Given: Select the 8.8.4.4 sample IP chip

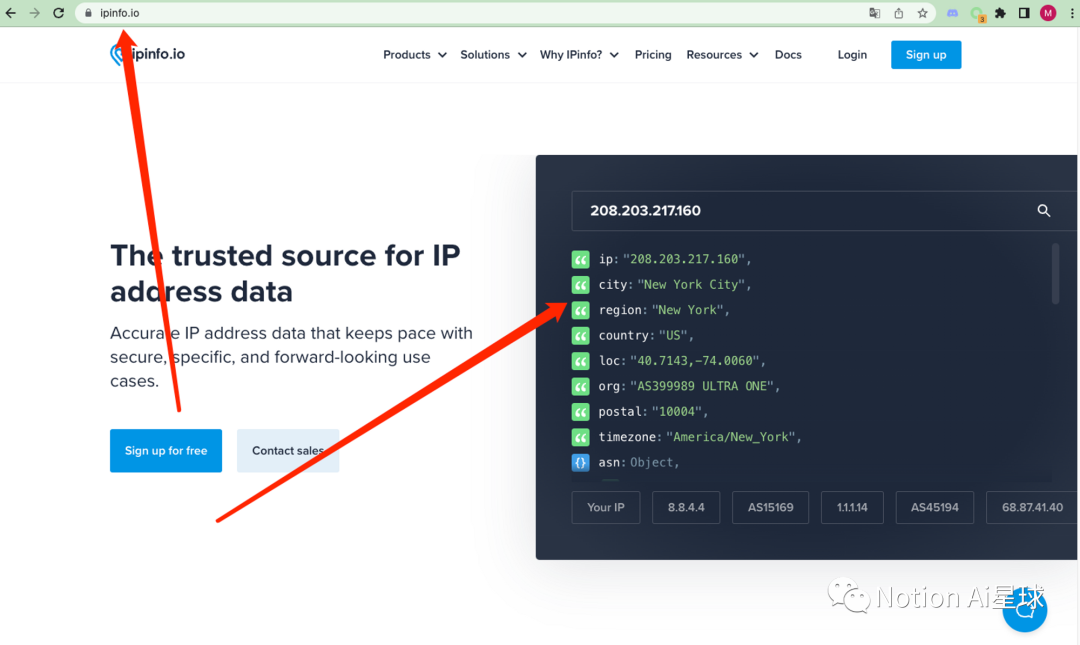Looking at the screenshot, I should point(687,507).
